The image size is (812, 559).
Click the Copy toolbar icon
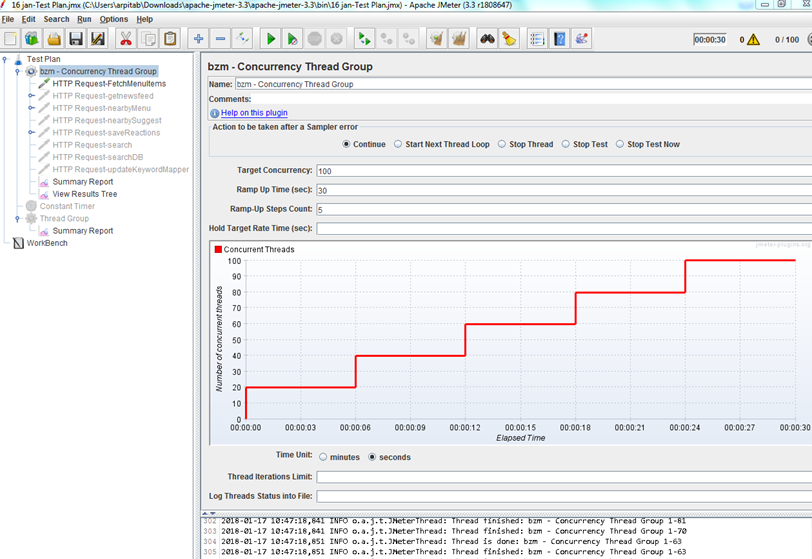(148, 39)
